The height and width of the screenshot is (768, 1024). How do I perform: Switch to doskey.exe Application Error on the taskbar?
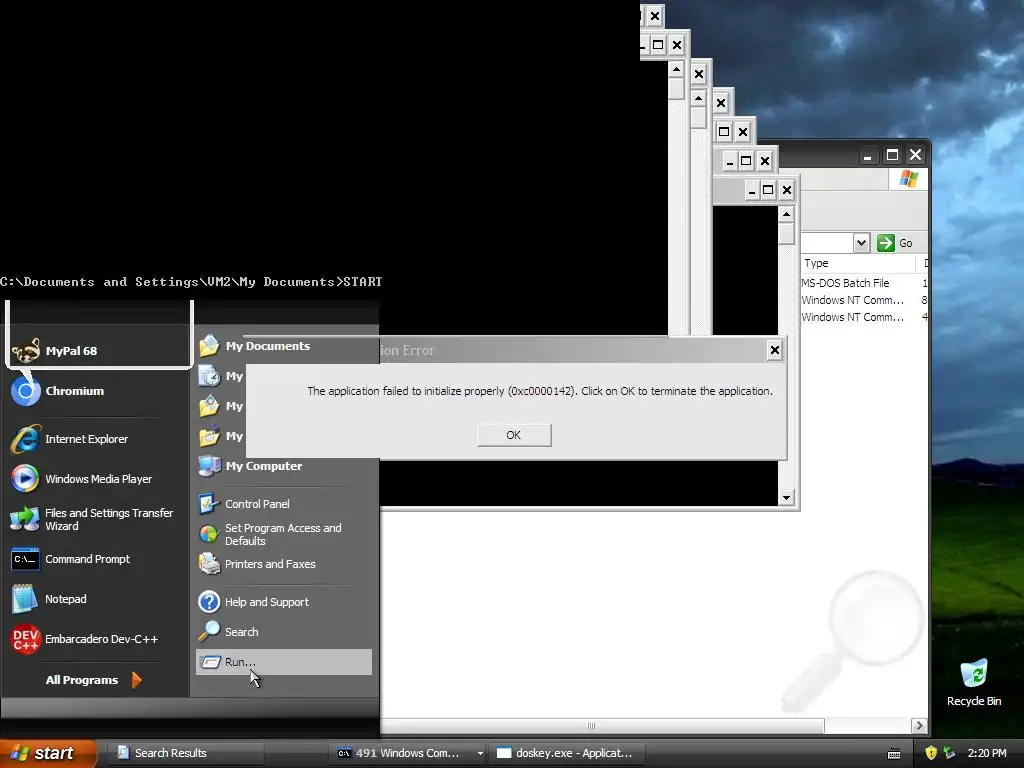568,753
